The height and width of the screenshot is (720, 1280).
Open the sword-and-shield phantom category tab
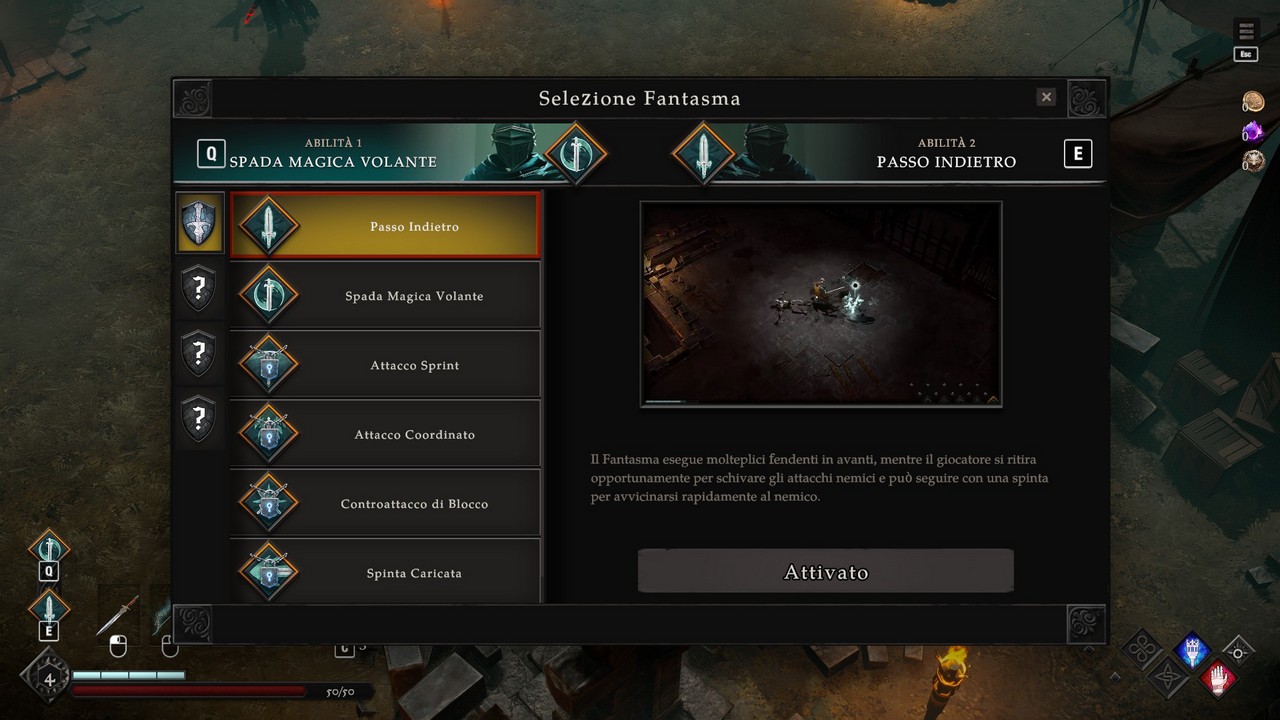coord(199,222)
